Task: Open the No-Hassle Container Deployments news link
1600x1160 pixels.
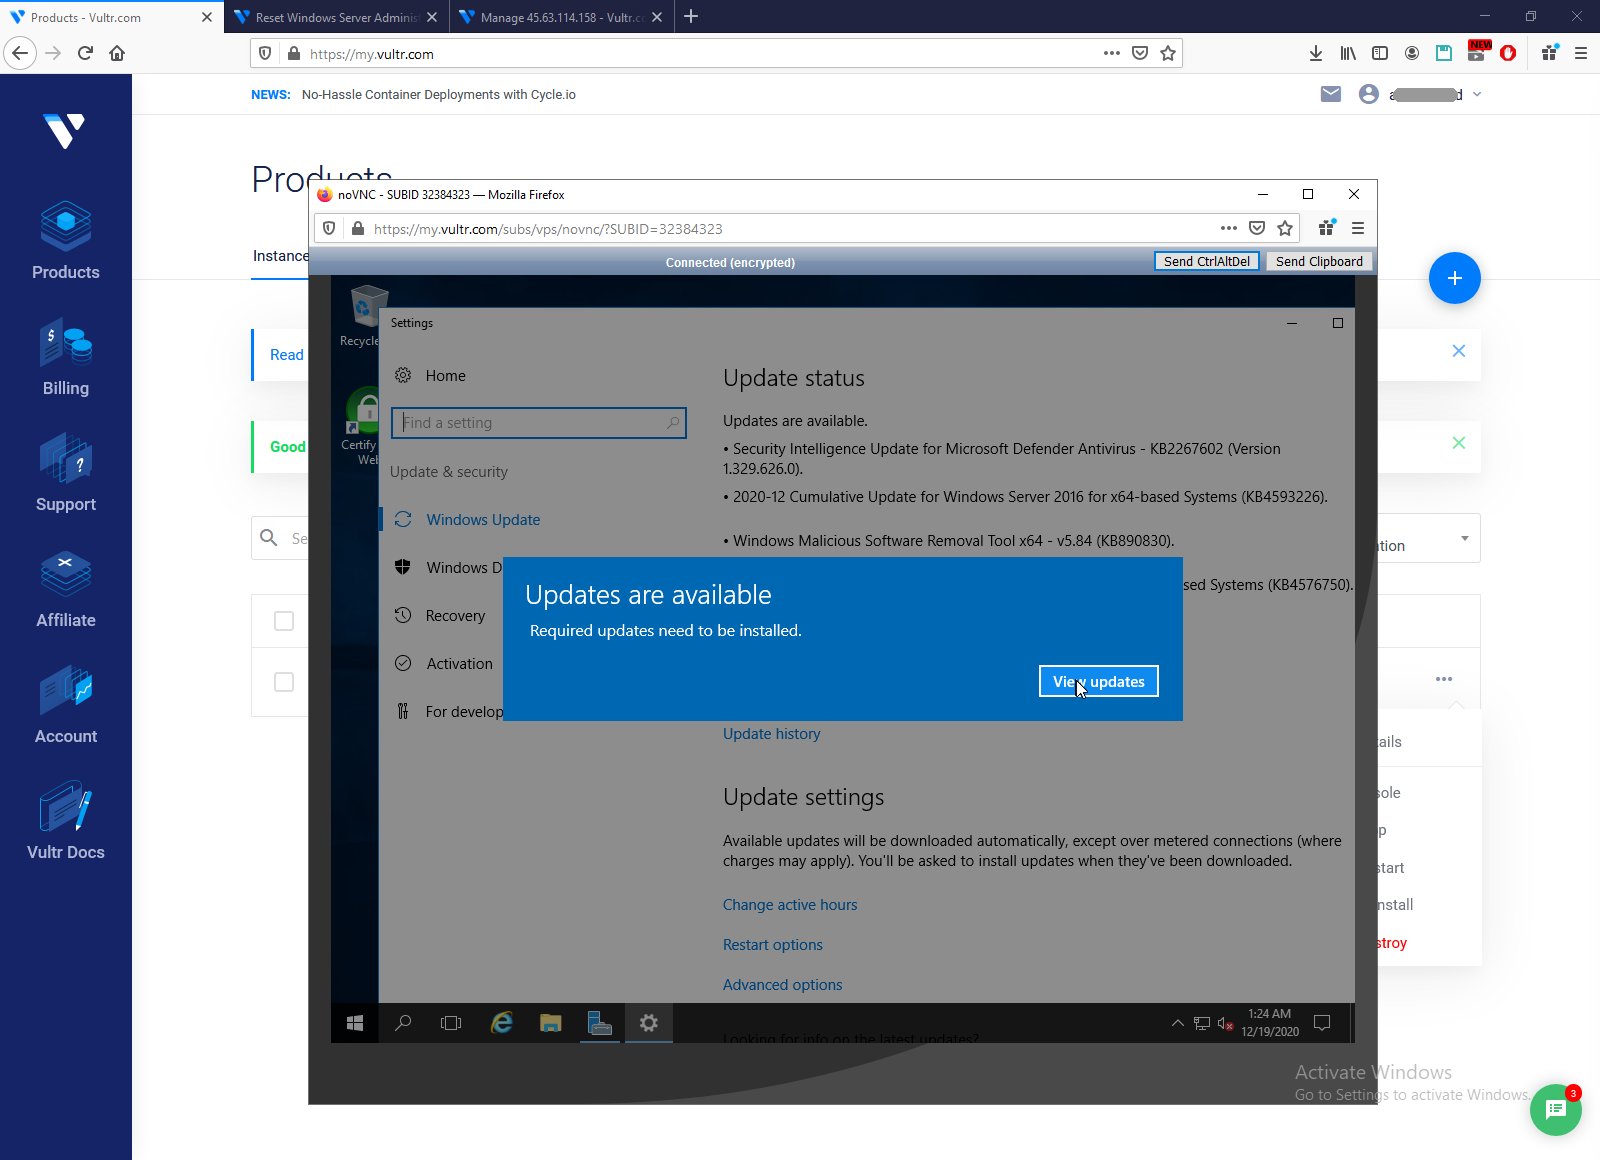Action: pyautogui.click(x=439, y=95)
